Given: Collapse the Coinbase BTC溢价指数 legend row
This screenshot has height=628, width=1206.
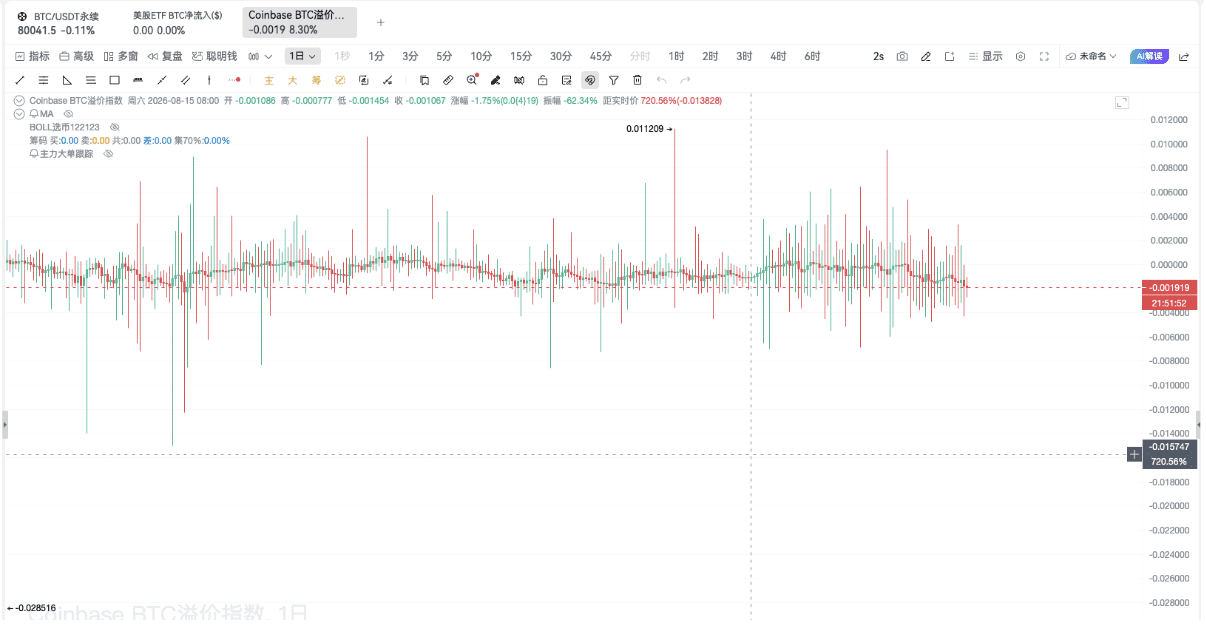Looking at the screenshot, I should [19, 101].
